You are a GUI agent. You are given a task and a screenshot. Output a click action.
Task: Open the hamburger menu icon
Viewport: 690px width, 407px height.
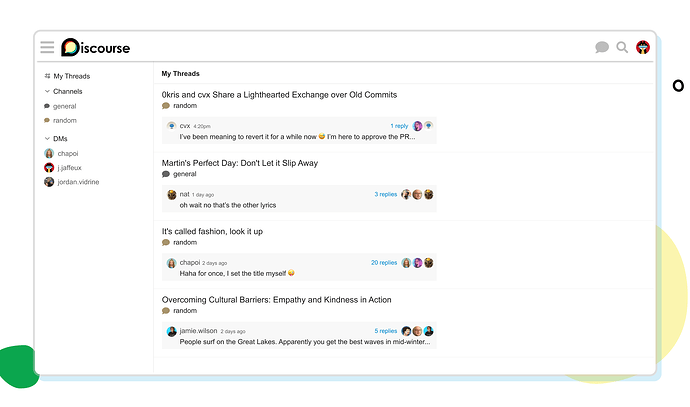47,47
